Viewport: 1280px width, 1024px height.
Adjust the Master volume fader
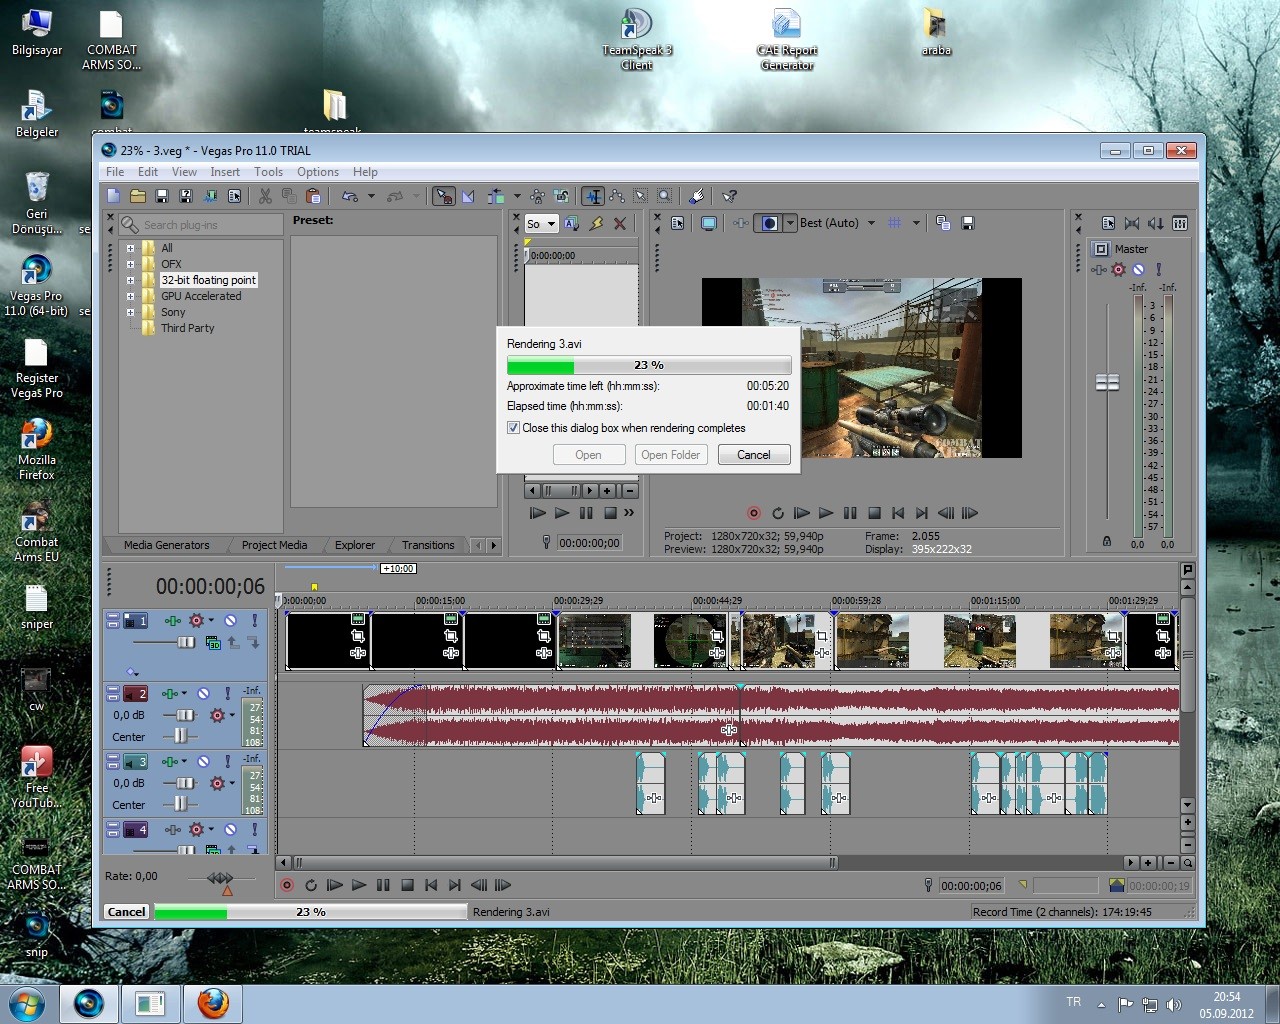1107,382
